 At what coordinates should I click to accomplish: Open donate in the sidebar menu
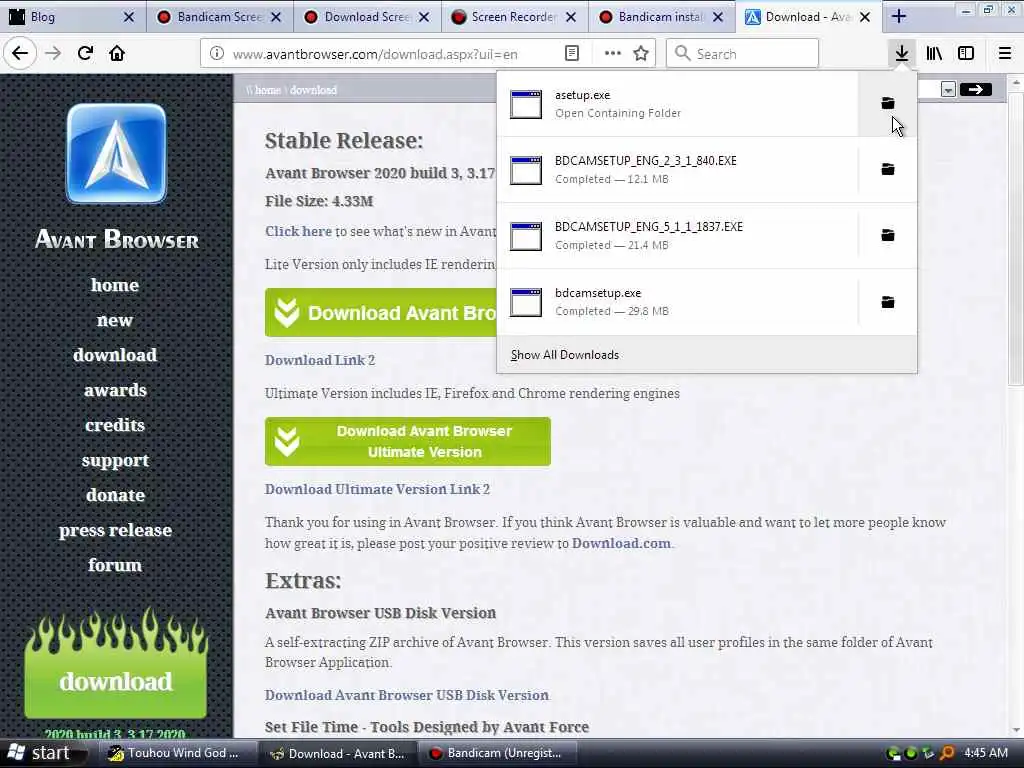tap(115, 494)
